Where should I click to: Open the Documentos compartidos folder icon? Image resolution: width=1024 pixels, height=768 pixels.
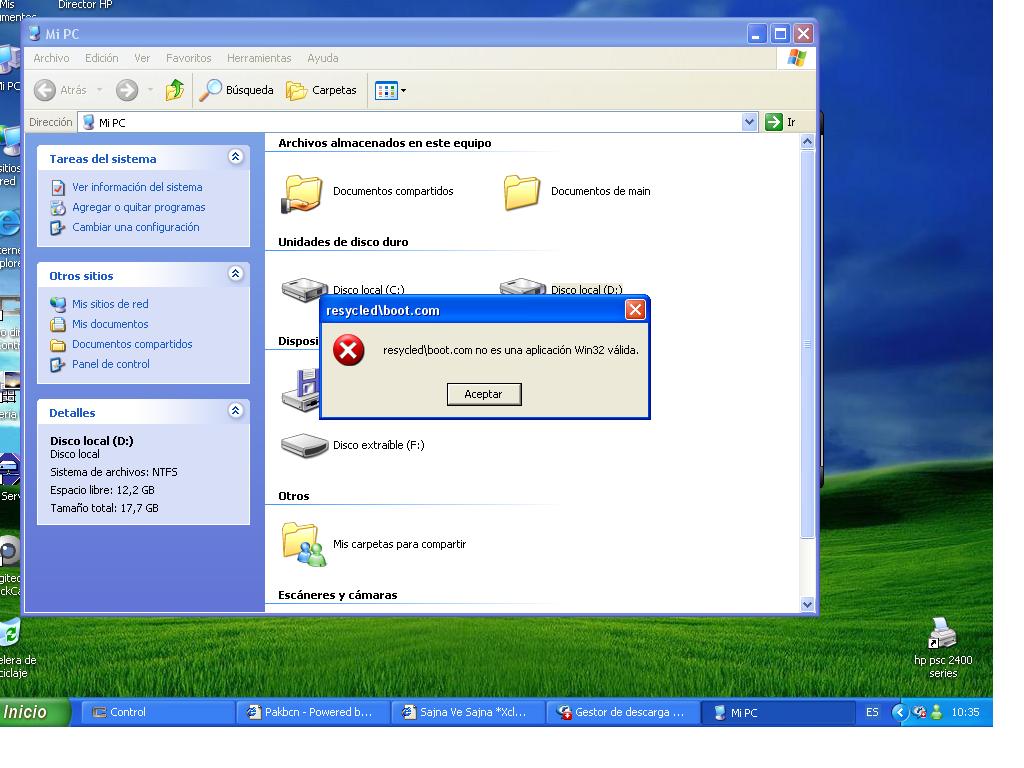[x=301, y=192]
